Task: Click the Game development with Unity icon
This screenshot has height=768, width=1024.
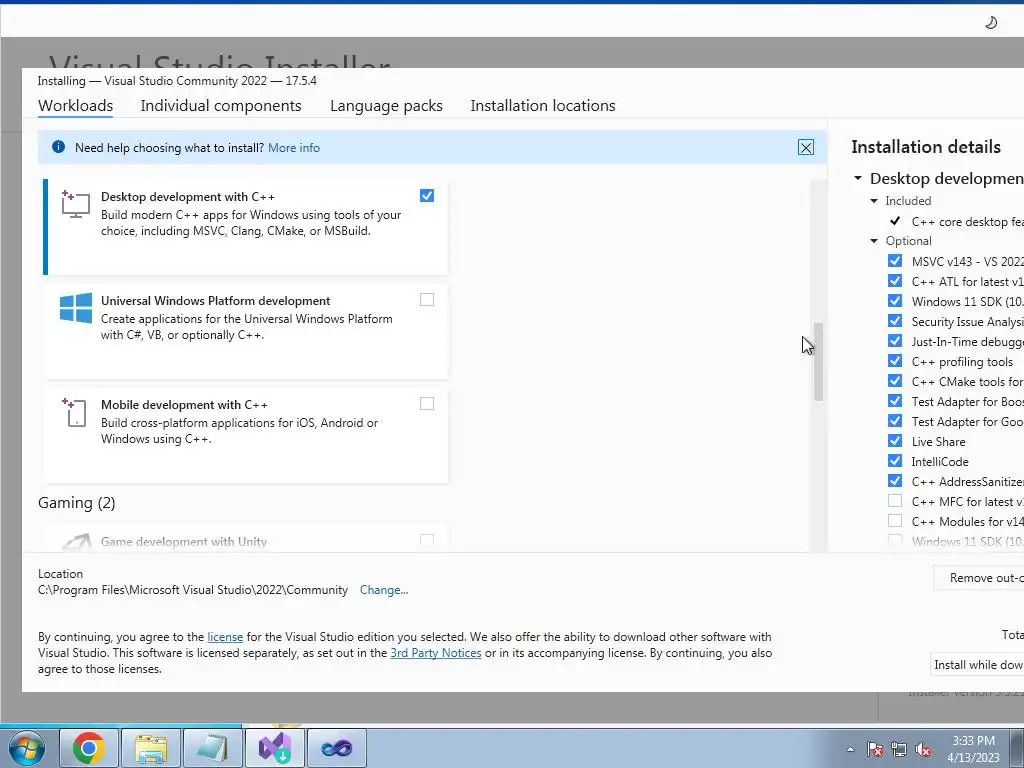Action: point(76,542)
